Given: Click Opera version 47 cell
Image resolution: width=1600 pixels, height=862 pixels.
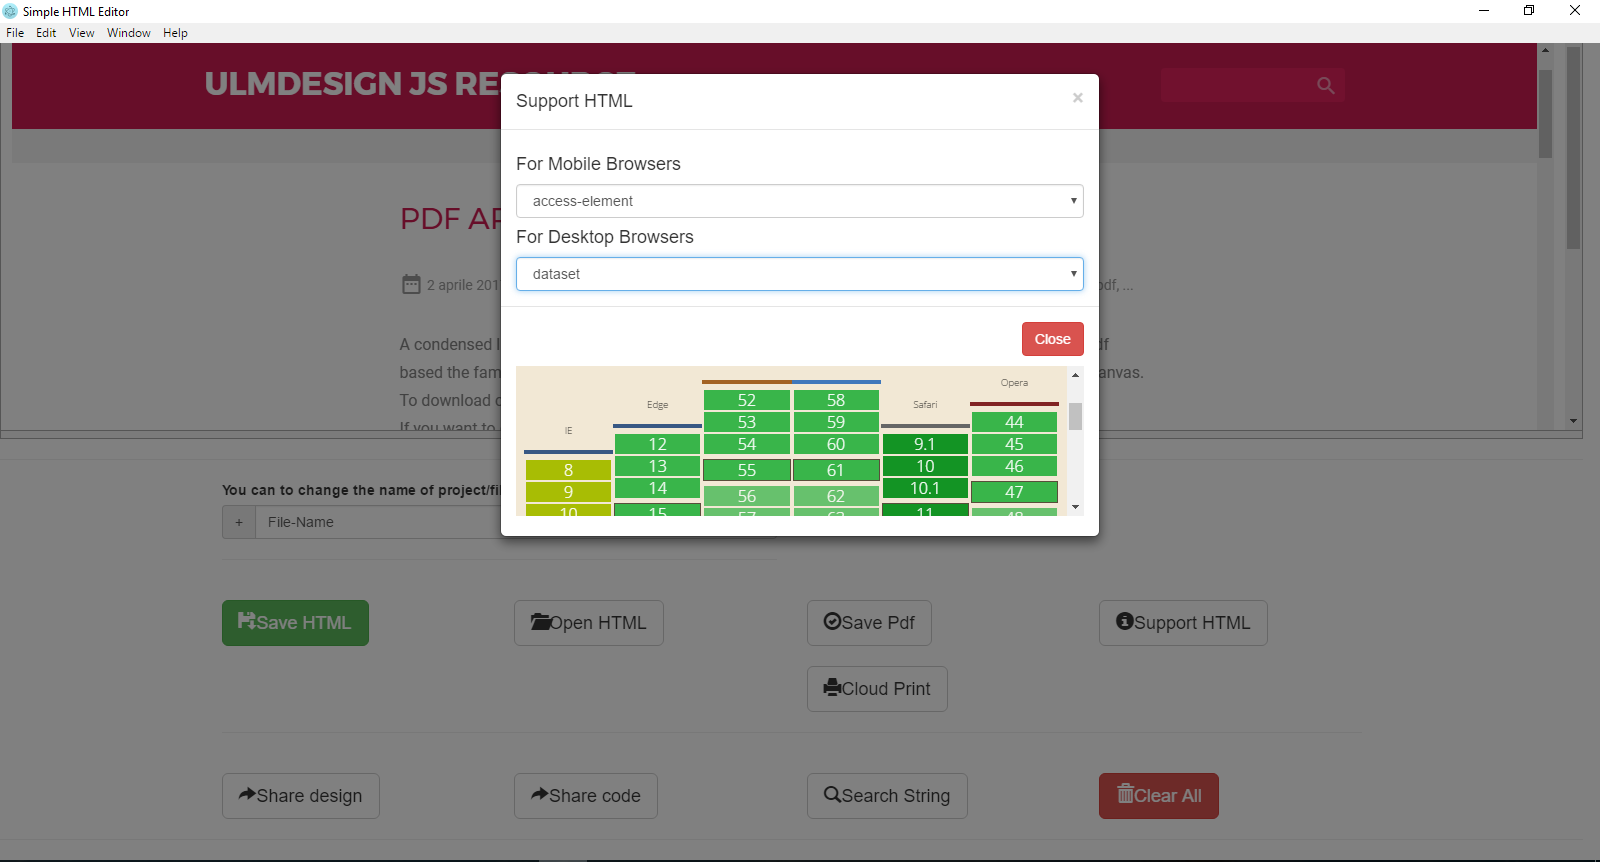Looking at the screenshot, I should 1014,492.
